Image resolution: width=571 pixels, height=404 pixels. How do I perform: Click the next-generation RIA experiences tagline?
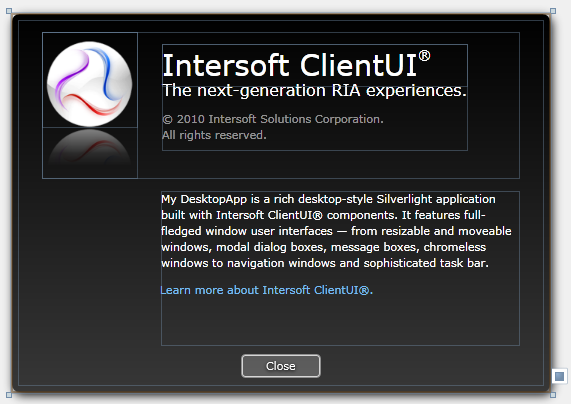pos(314,90)
